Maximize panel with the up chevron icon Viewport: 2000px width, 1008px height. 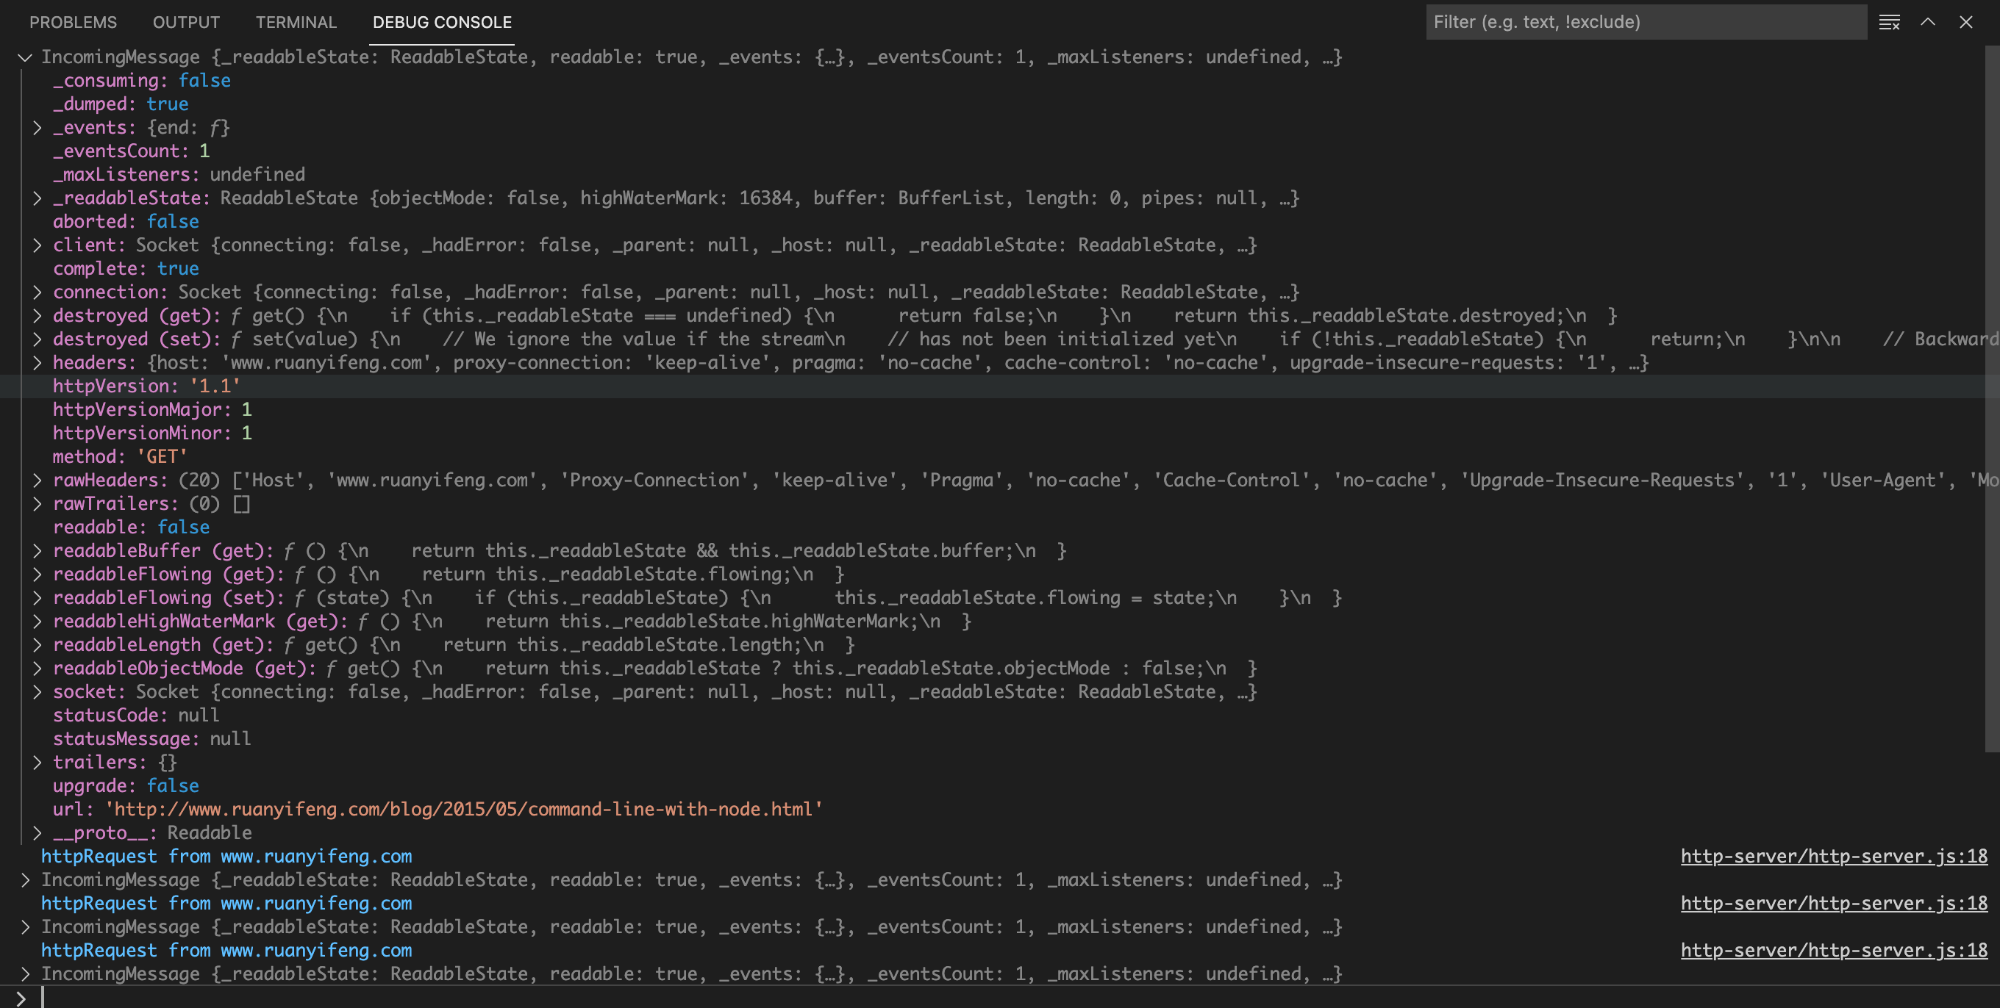[1928, 22]
